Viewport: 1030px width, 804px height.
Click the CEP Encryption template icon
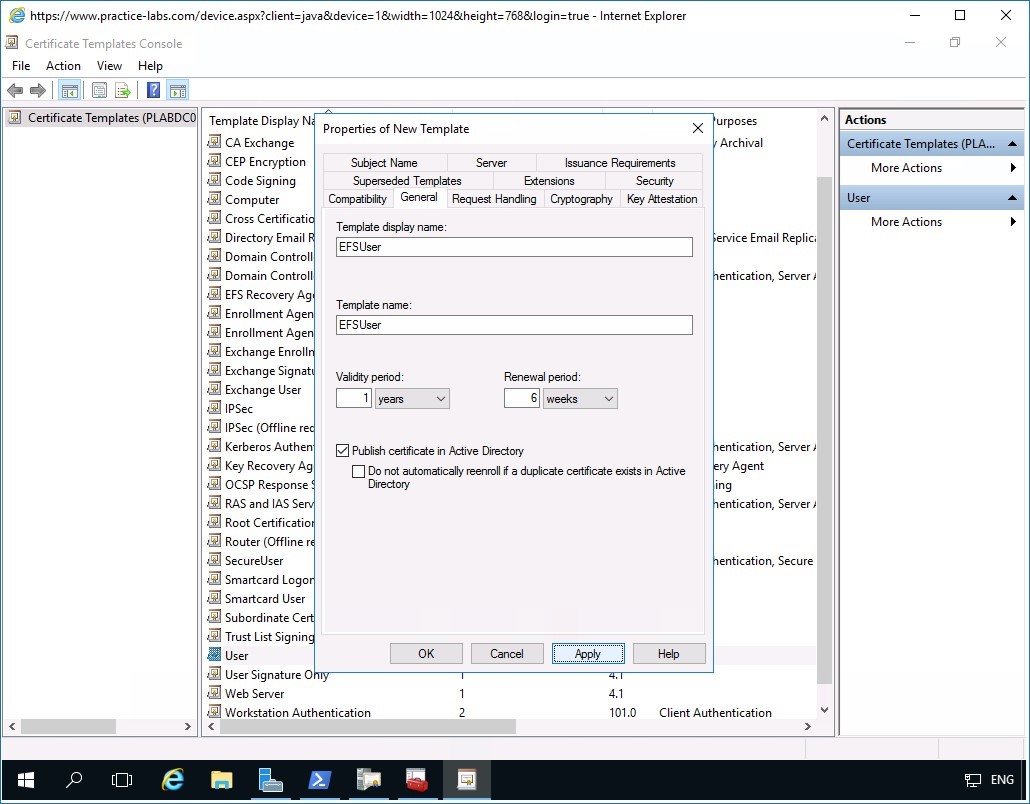pyautogui.click(x=214, y=161)
